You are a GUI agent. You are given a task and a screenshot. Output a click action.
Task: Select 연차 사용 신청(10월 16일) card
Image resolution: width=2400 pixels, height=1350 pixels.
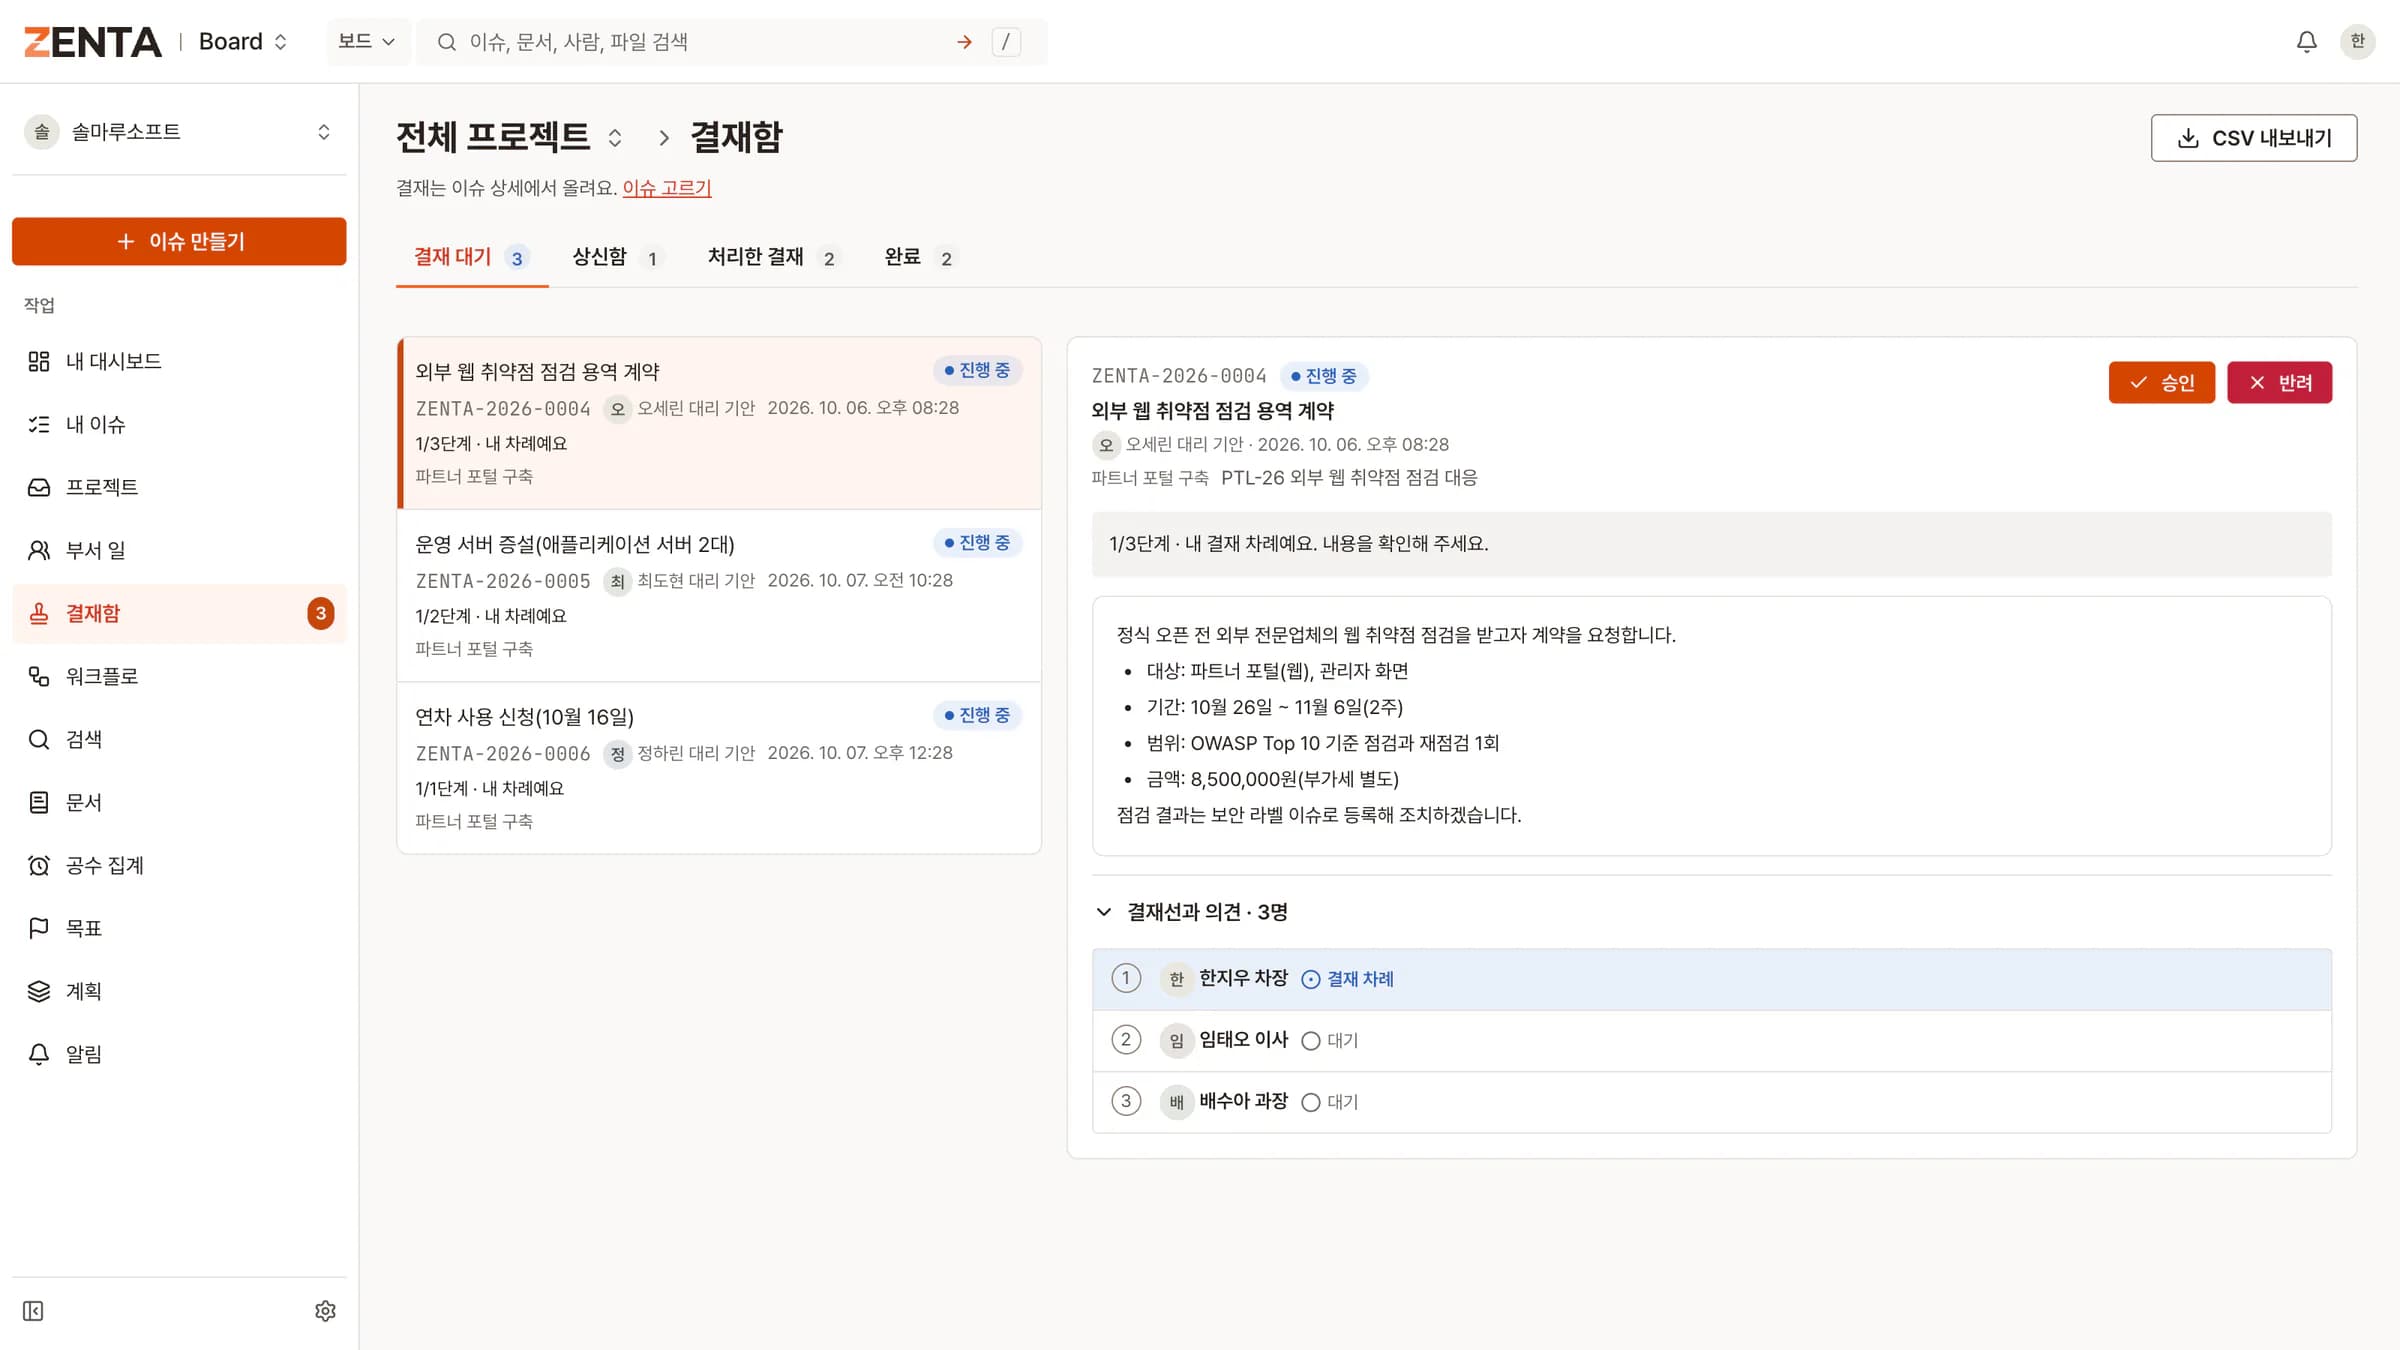click(x=719, y=768)
